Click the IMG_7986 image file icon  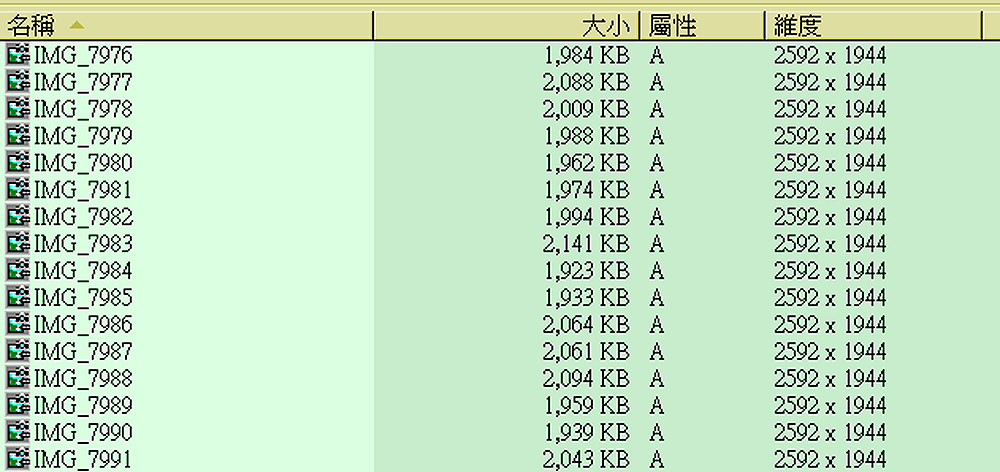click(18, 325)
